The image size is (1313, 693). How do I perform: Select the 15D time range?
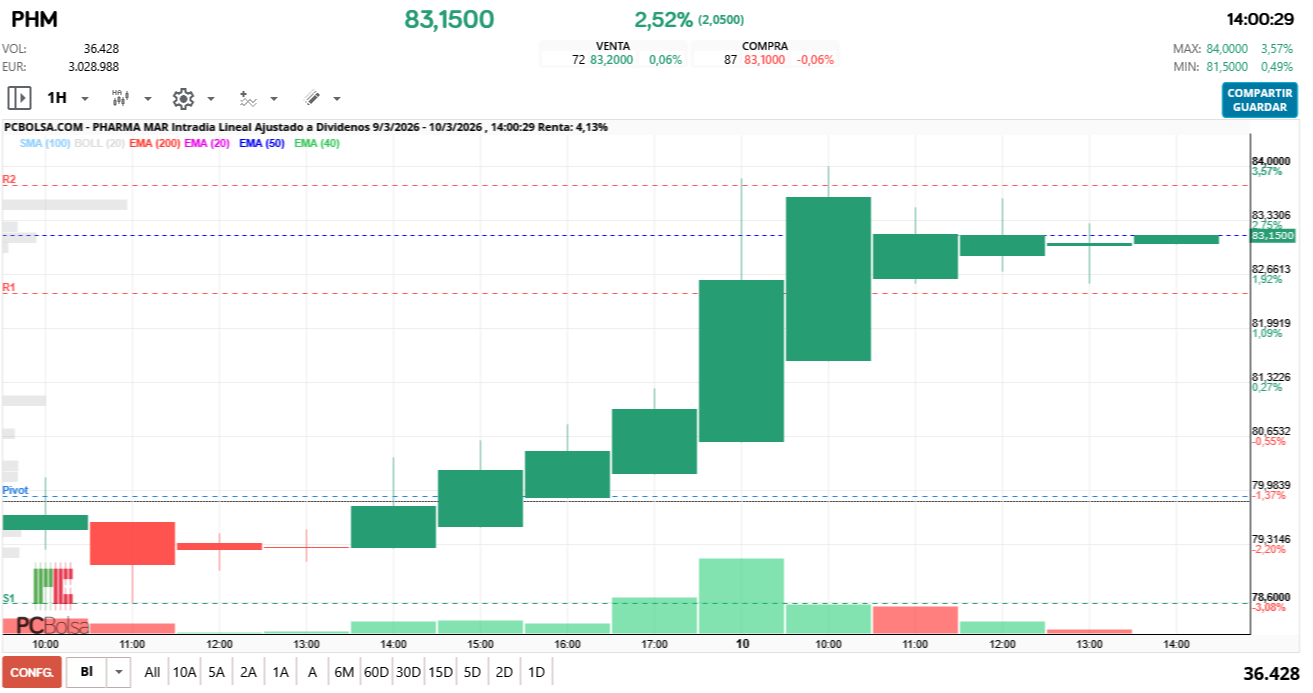pyautogui.click(x=440, y=672)
